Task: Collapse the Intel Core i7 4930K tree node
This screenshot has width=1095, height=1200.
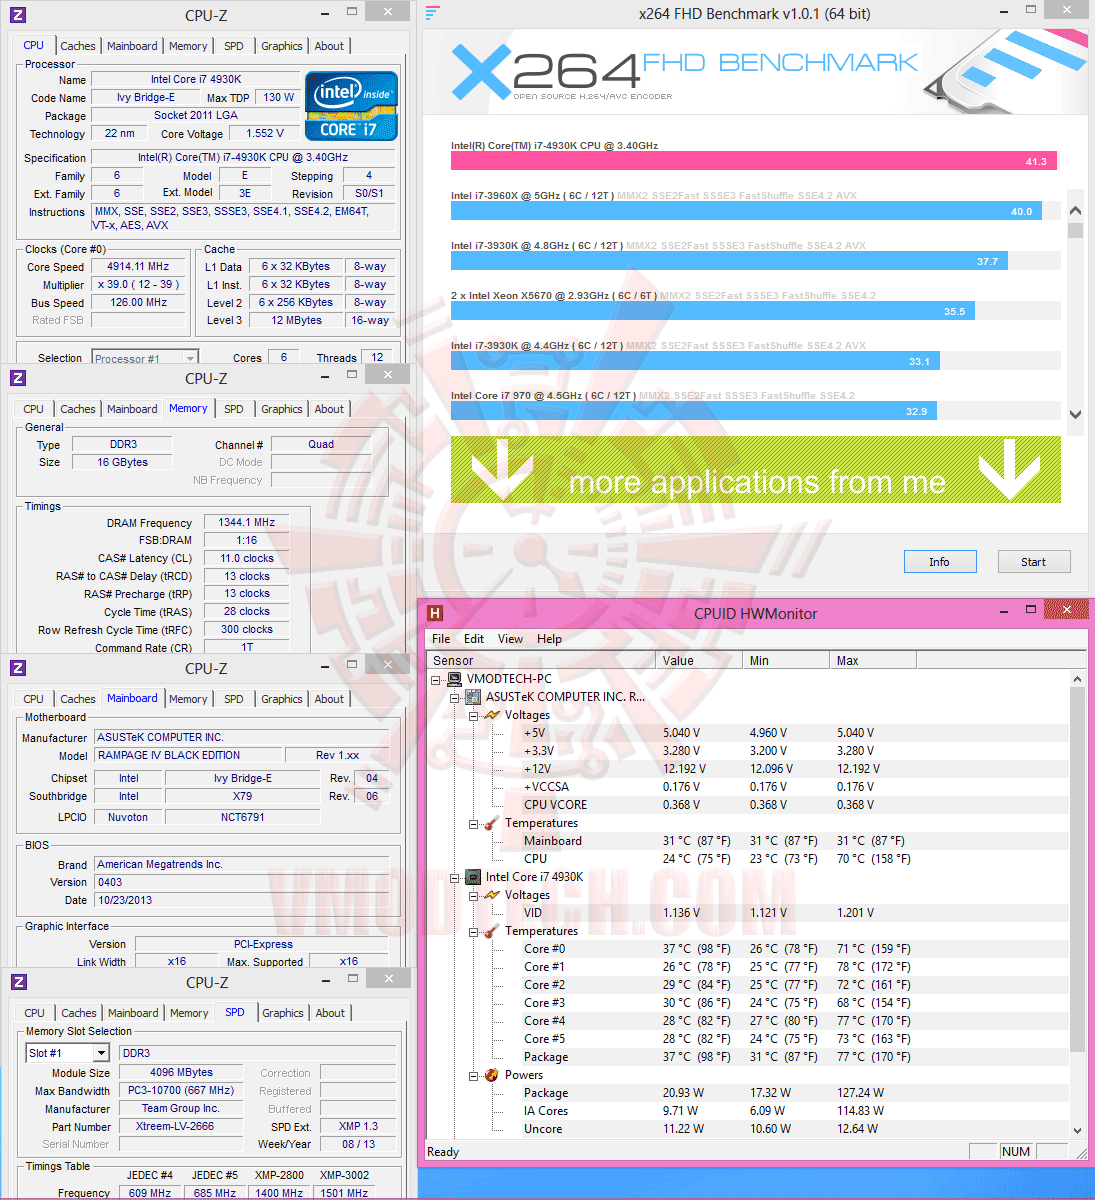Action: pyautogui.click(x=455, y=877)
